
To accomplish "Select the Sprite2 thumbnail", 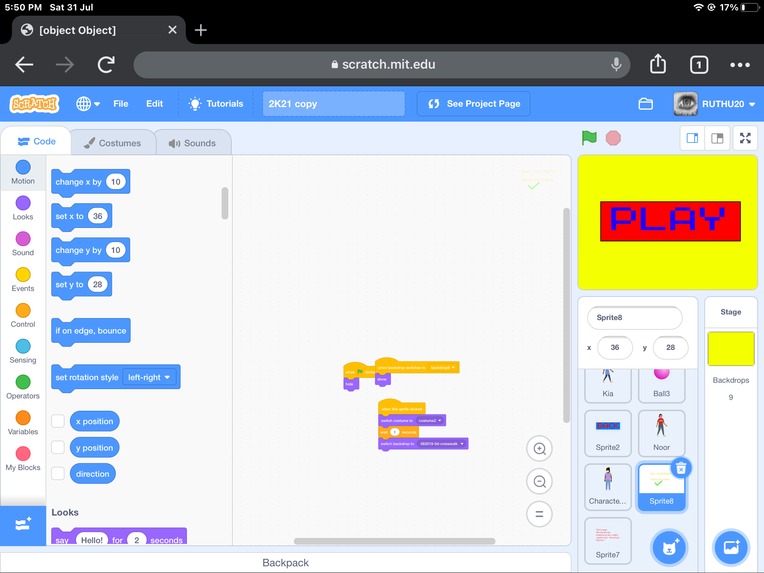I will (x=608, y=433).
